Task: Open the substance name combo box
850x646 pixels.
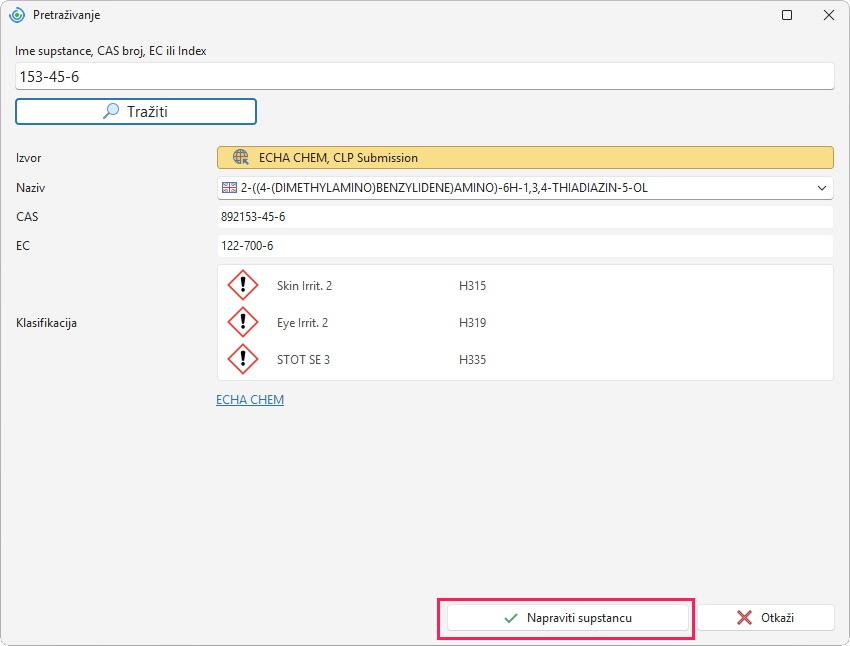Action: 525,188
